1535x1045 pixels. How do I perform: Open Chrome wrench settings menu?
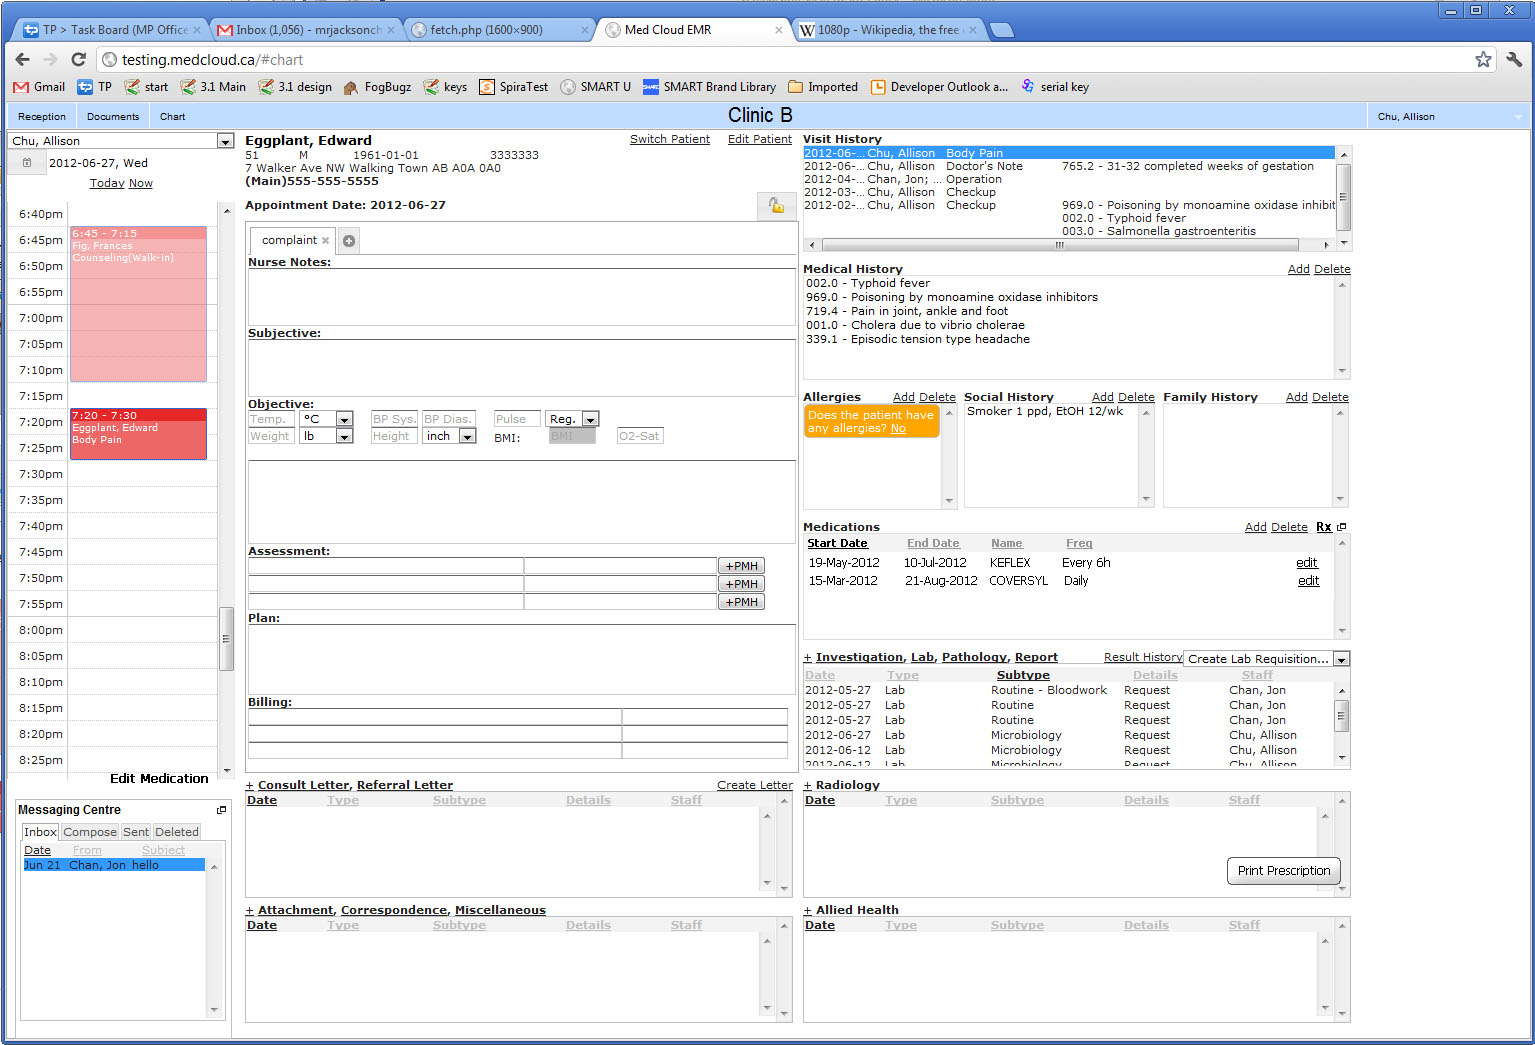click(x=1514, y=59)
